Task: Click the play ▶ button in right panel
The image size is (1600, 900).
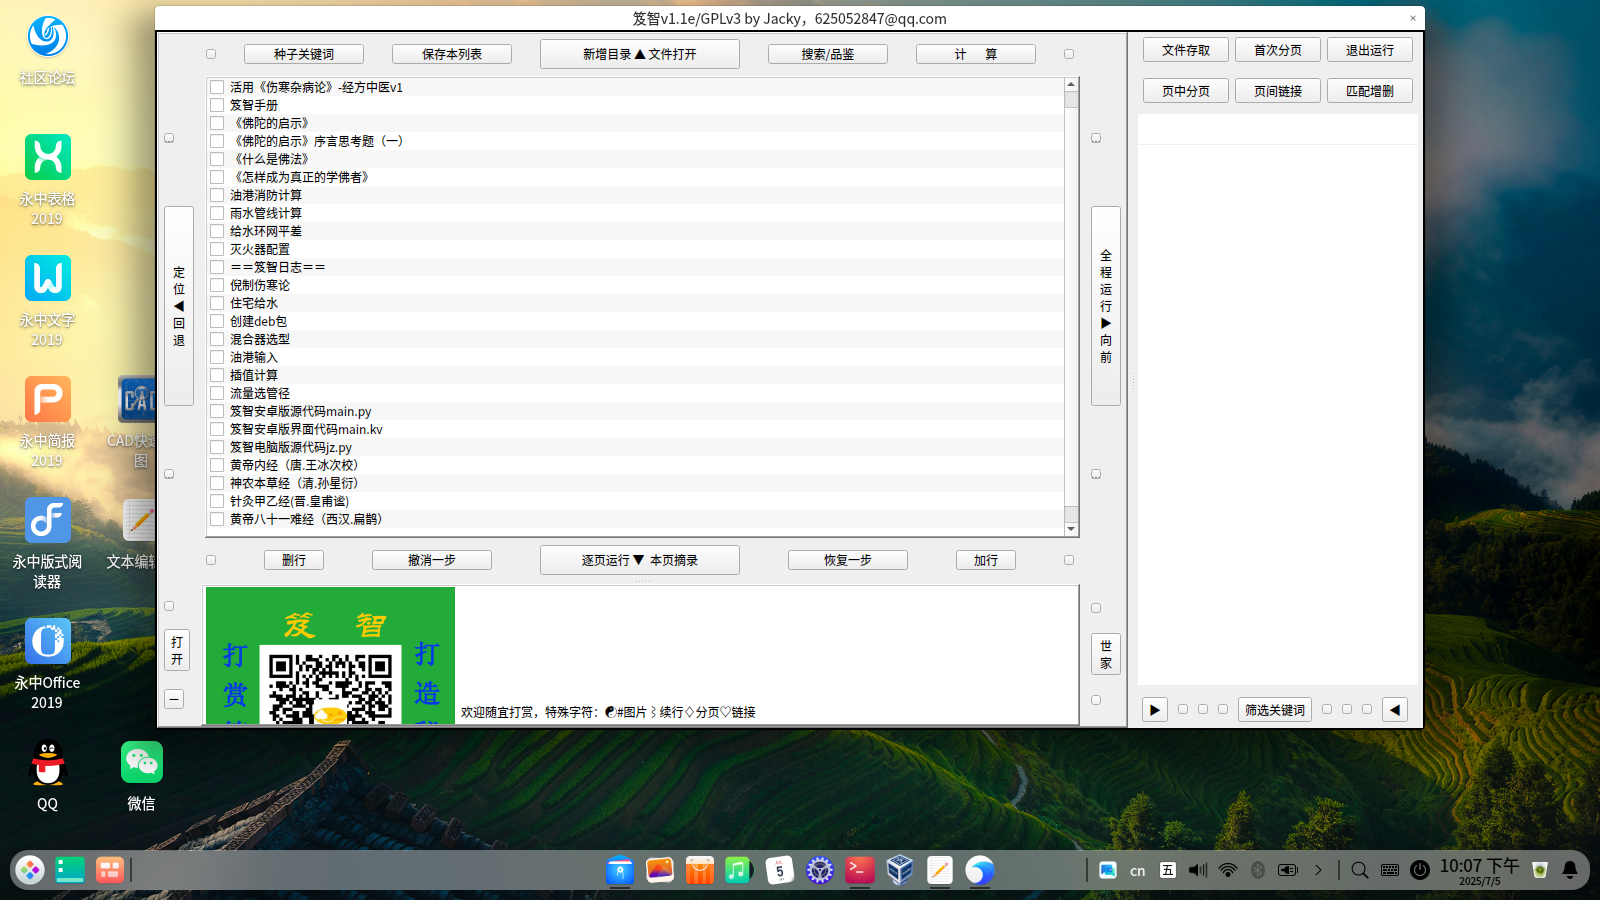Action: (x=1155, y=710)
